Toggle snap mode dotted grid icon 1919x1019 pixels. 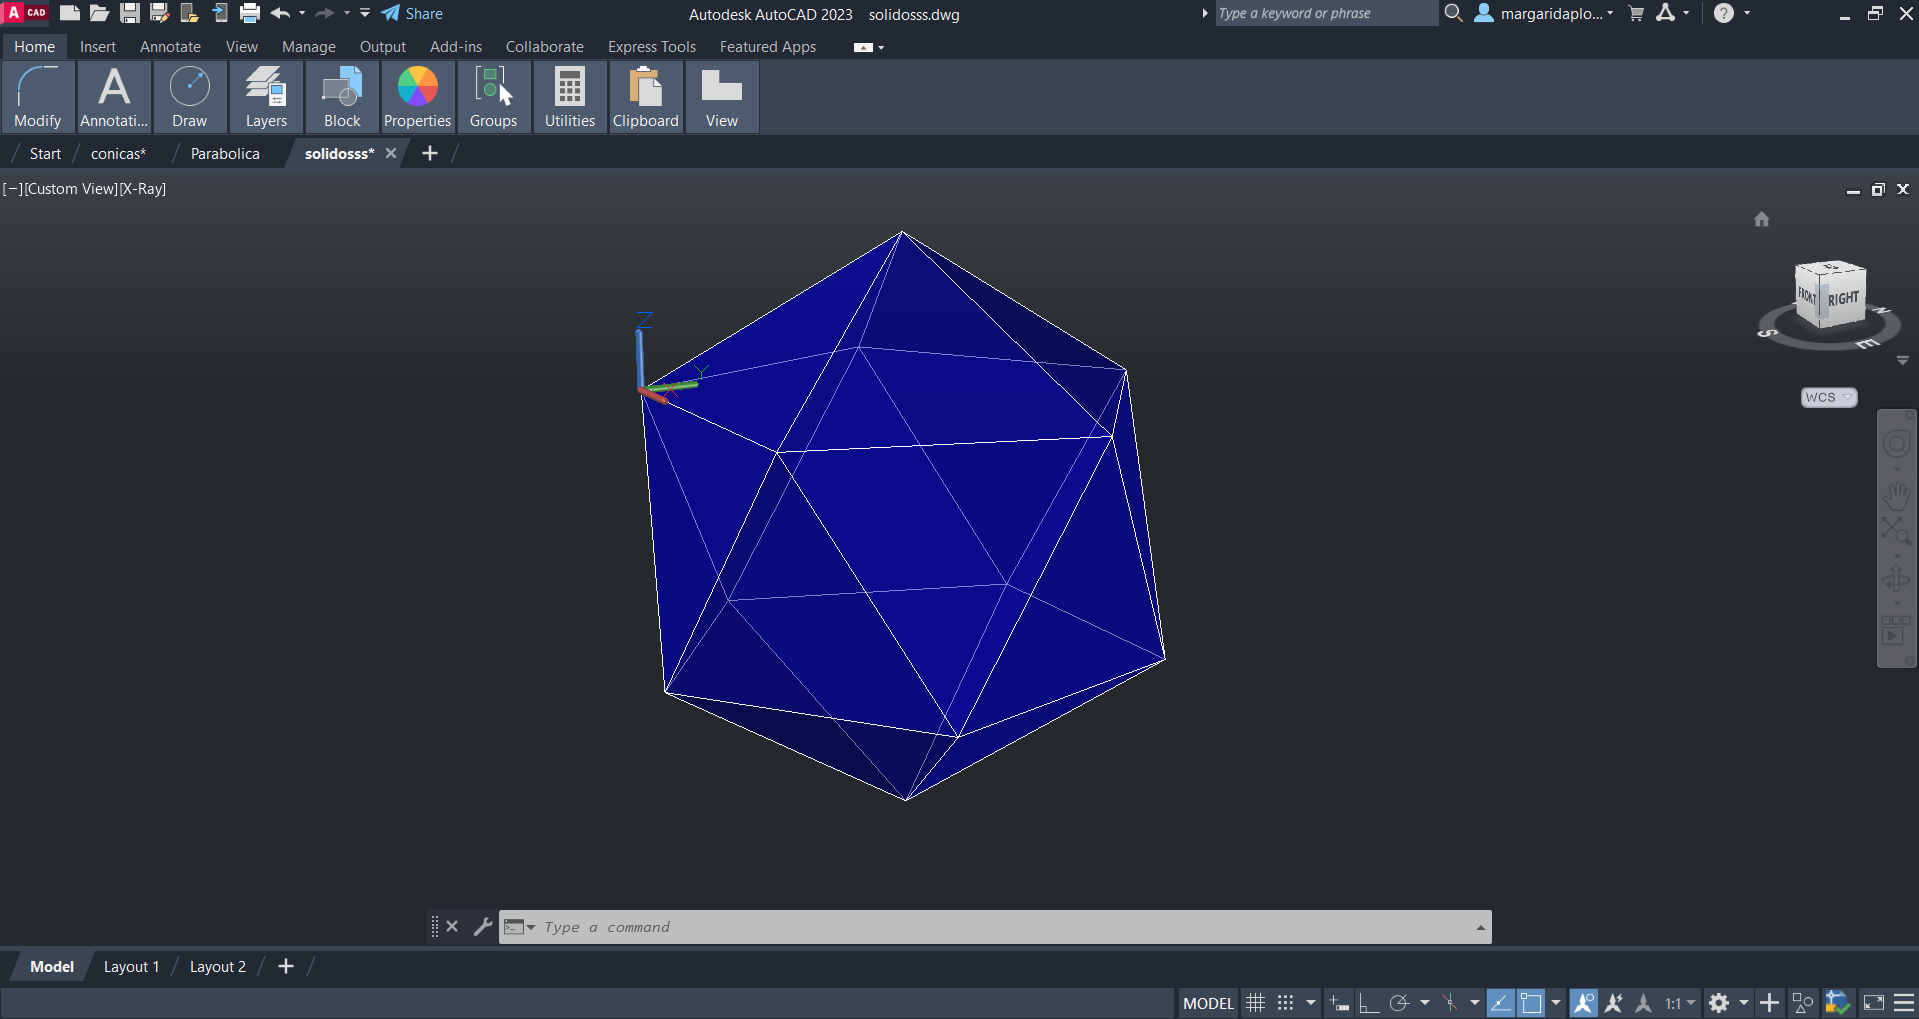pos(1286,1003)
